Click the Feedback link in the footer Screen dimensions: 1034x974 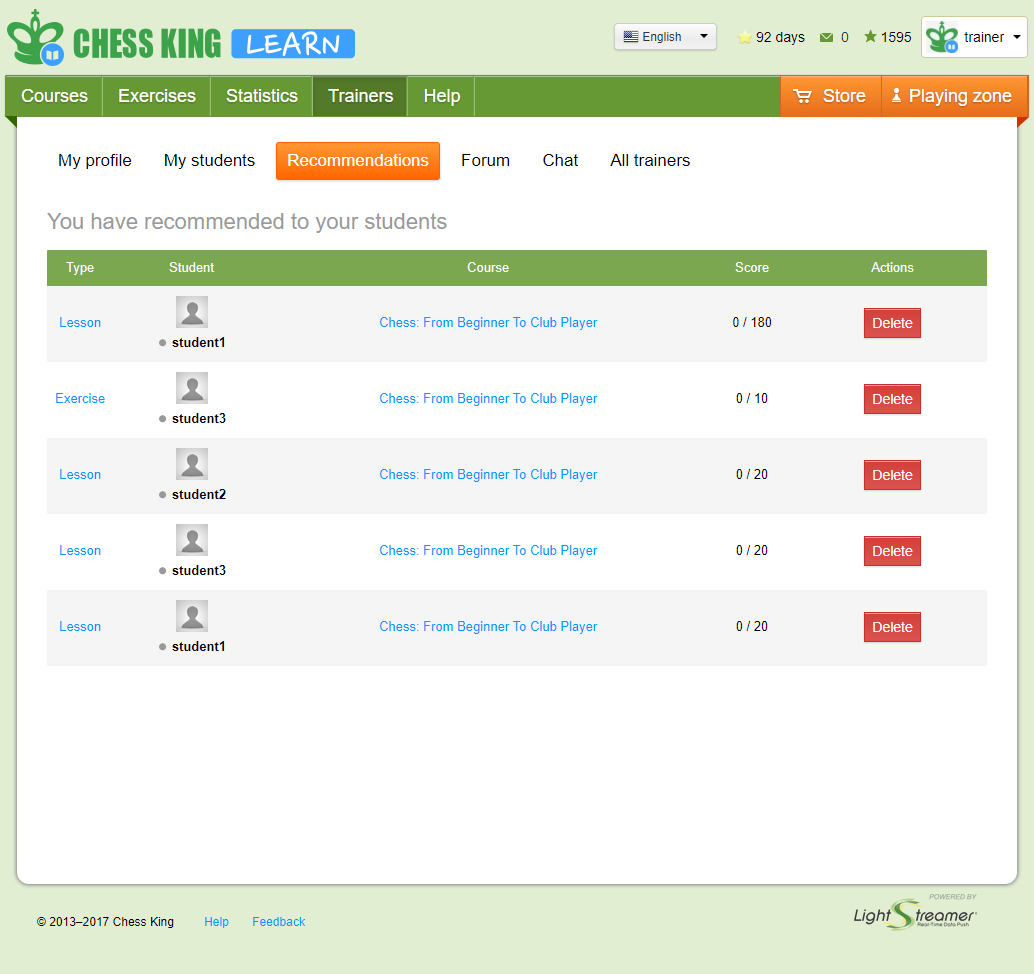(278, 922)
